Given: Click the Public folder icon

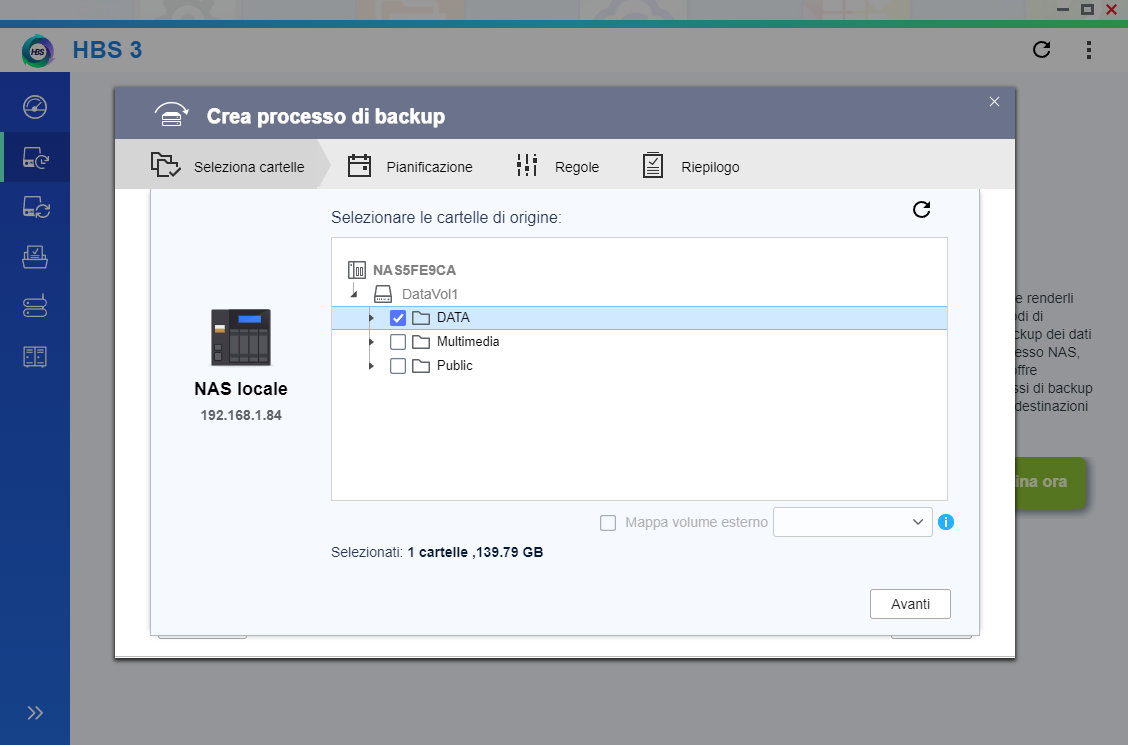Looking at the screenshot, I should click(421, 365).
